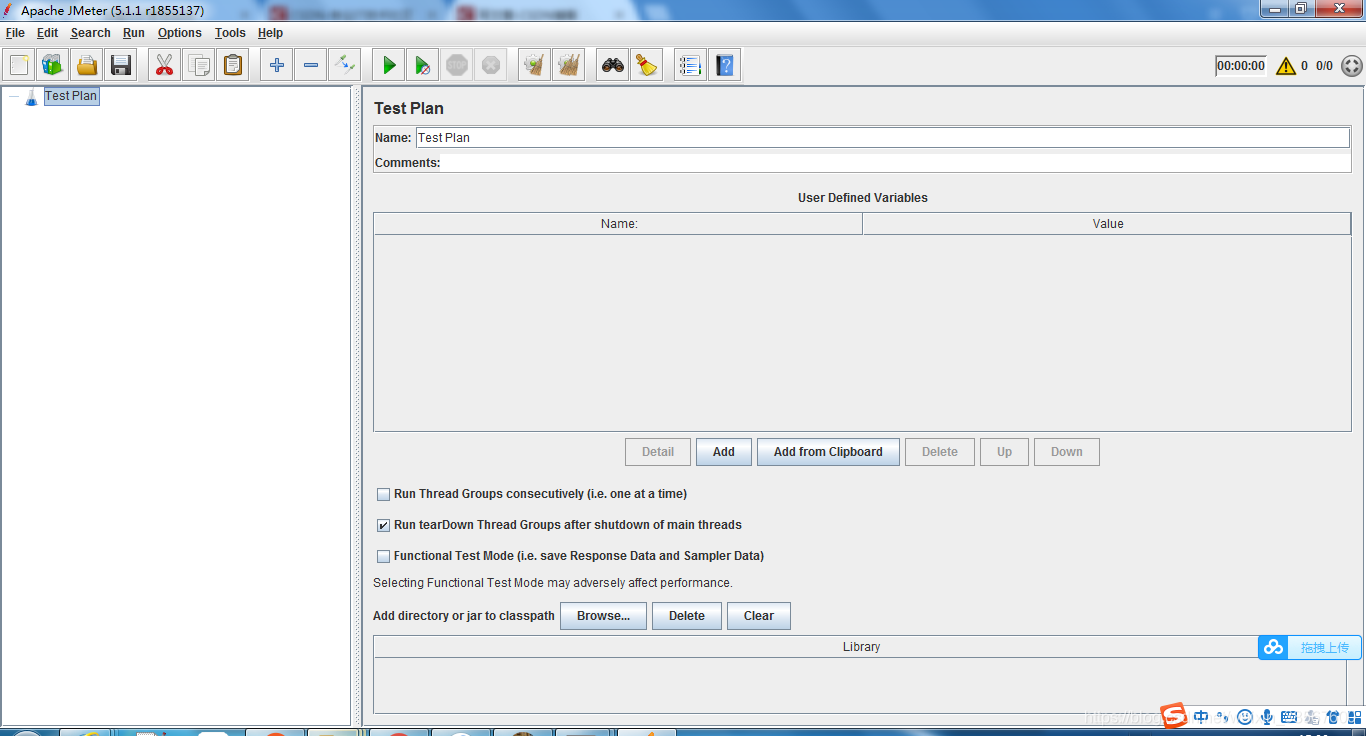
Task: Click the Name text field
Action: tap(883, 138)
